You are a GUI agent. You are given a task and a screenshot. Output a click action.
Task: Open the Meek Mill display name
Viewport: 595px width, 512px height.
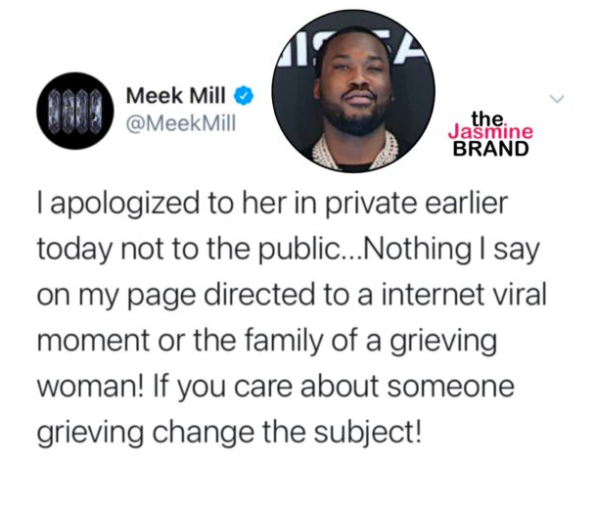point(176,95)
